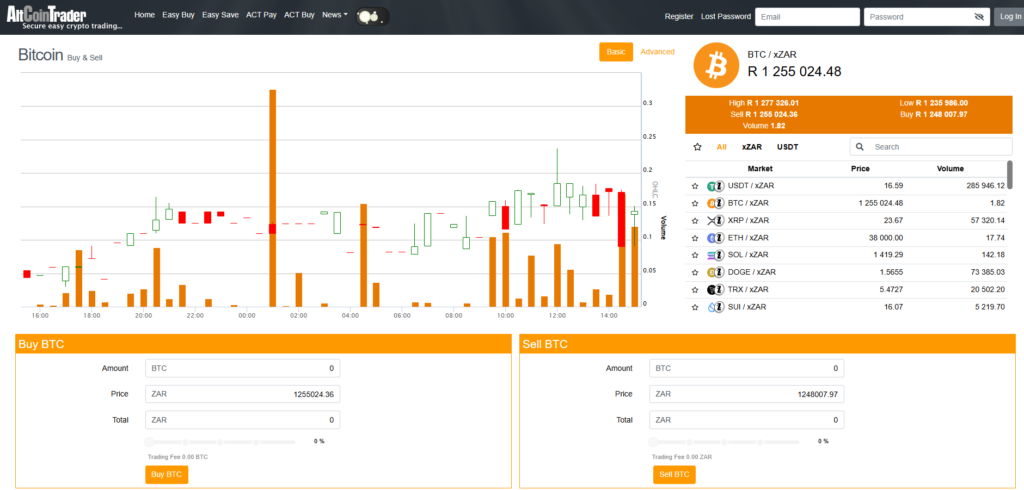Click the Sell R 1 255 024.36 value
Screen dimensions: 1024x490
pyautogui.click(x=764, y=114)
